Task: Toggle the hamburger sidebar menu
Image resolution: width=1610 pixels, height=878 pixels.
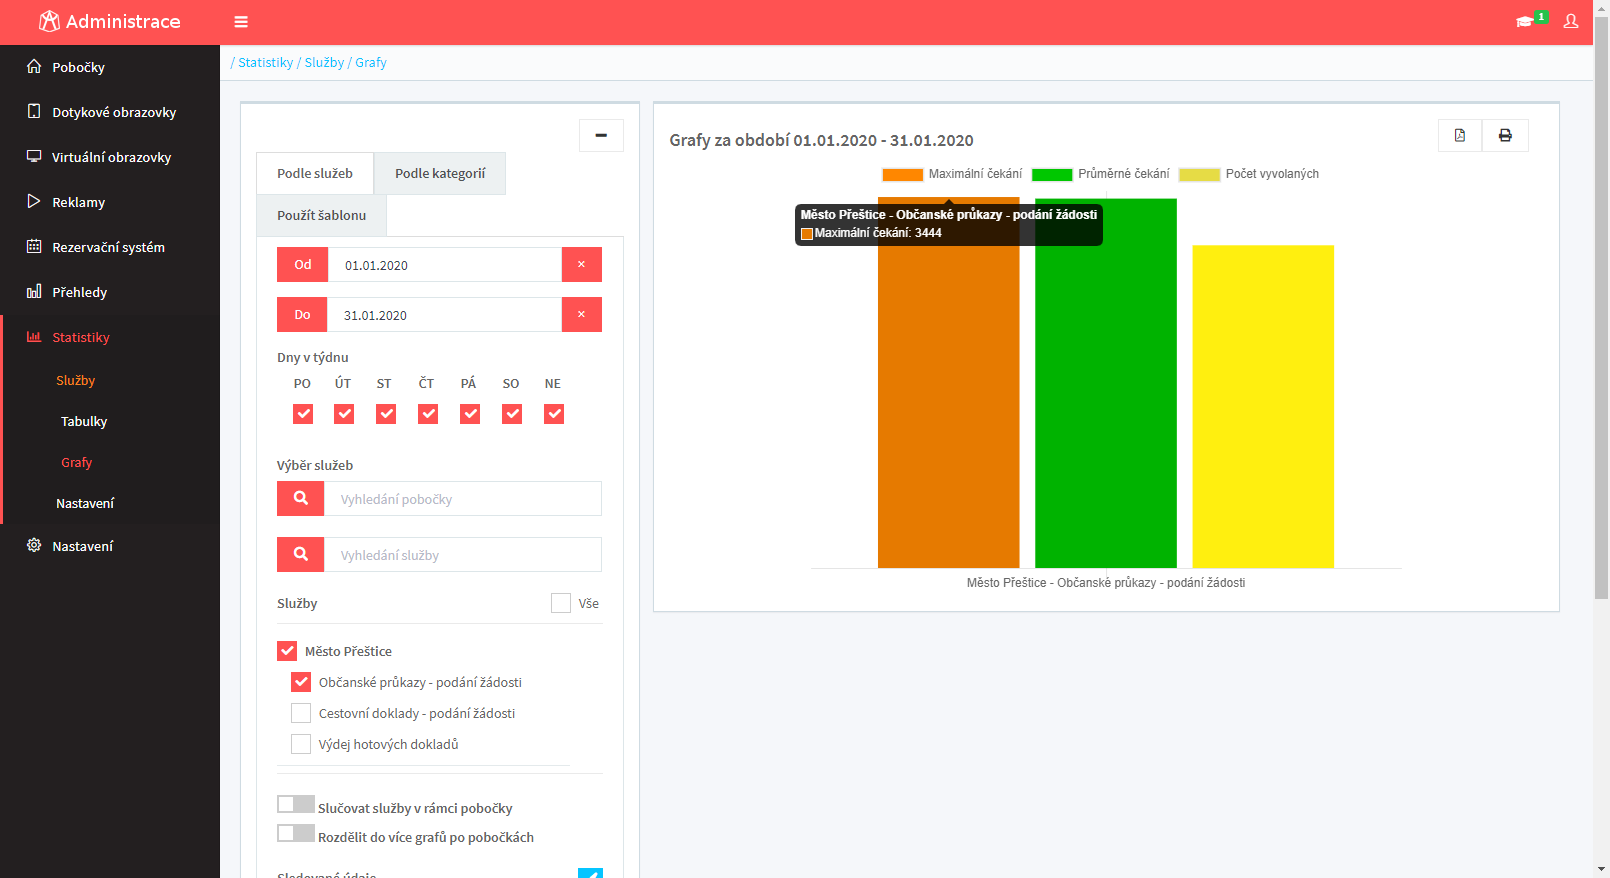Action: [241, 22]
